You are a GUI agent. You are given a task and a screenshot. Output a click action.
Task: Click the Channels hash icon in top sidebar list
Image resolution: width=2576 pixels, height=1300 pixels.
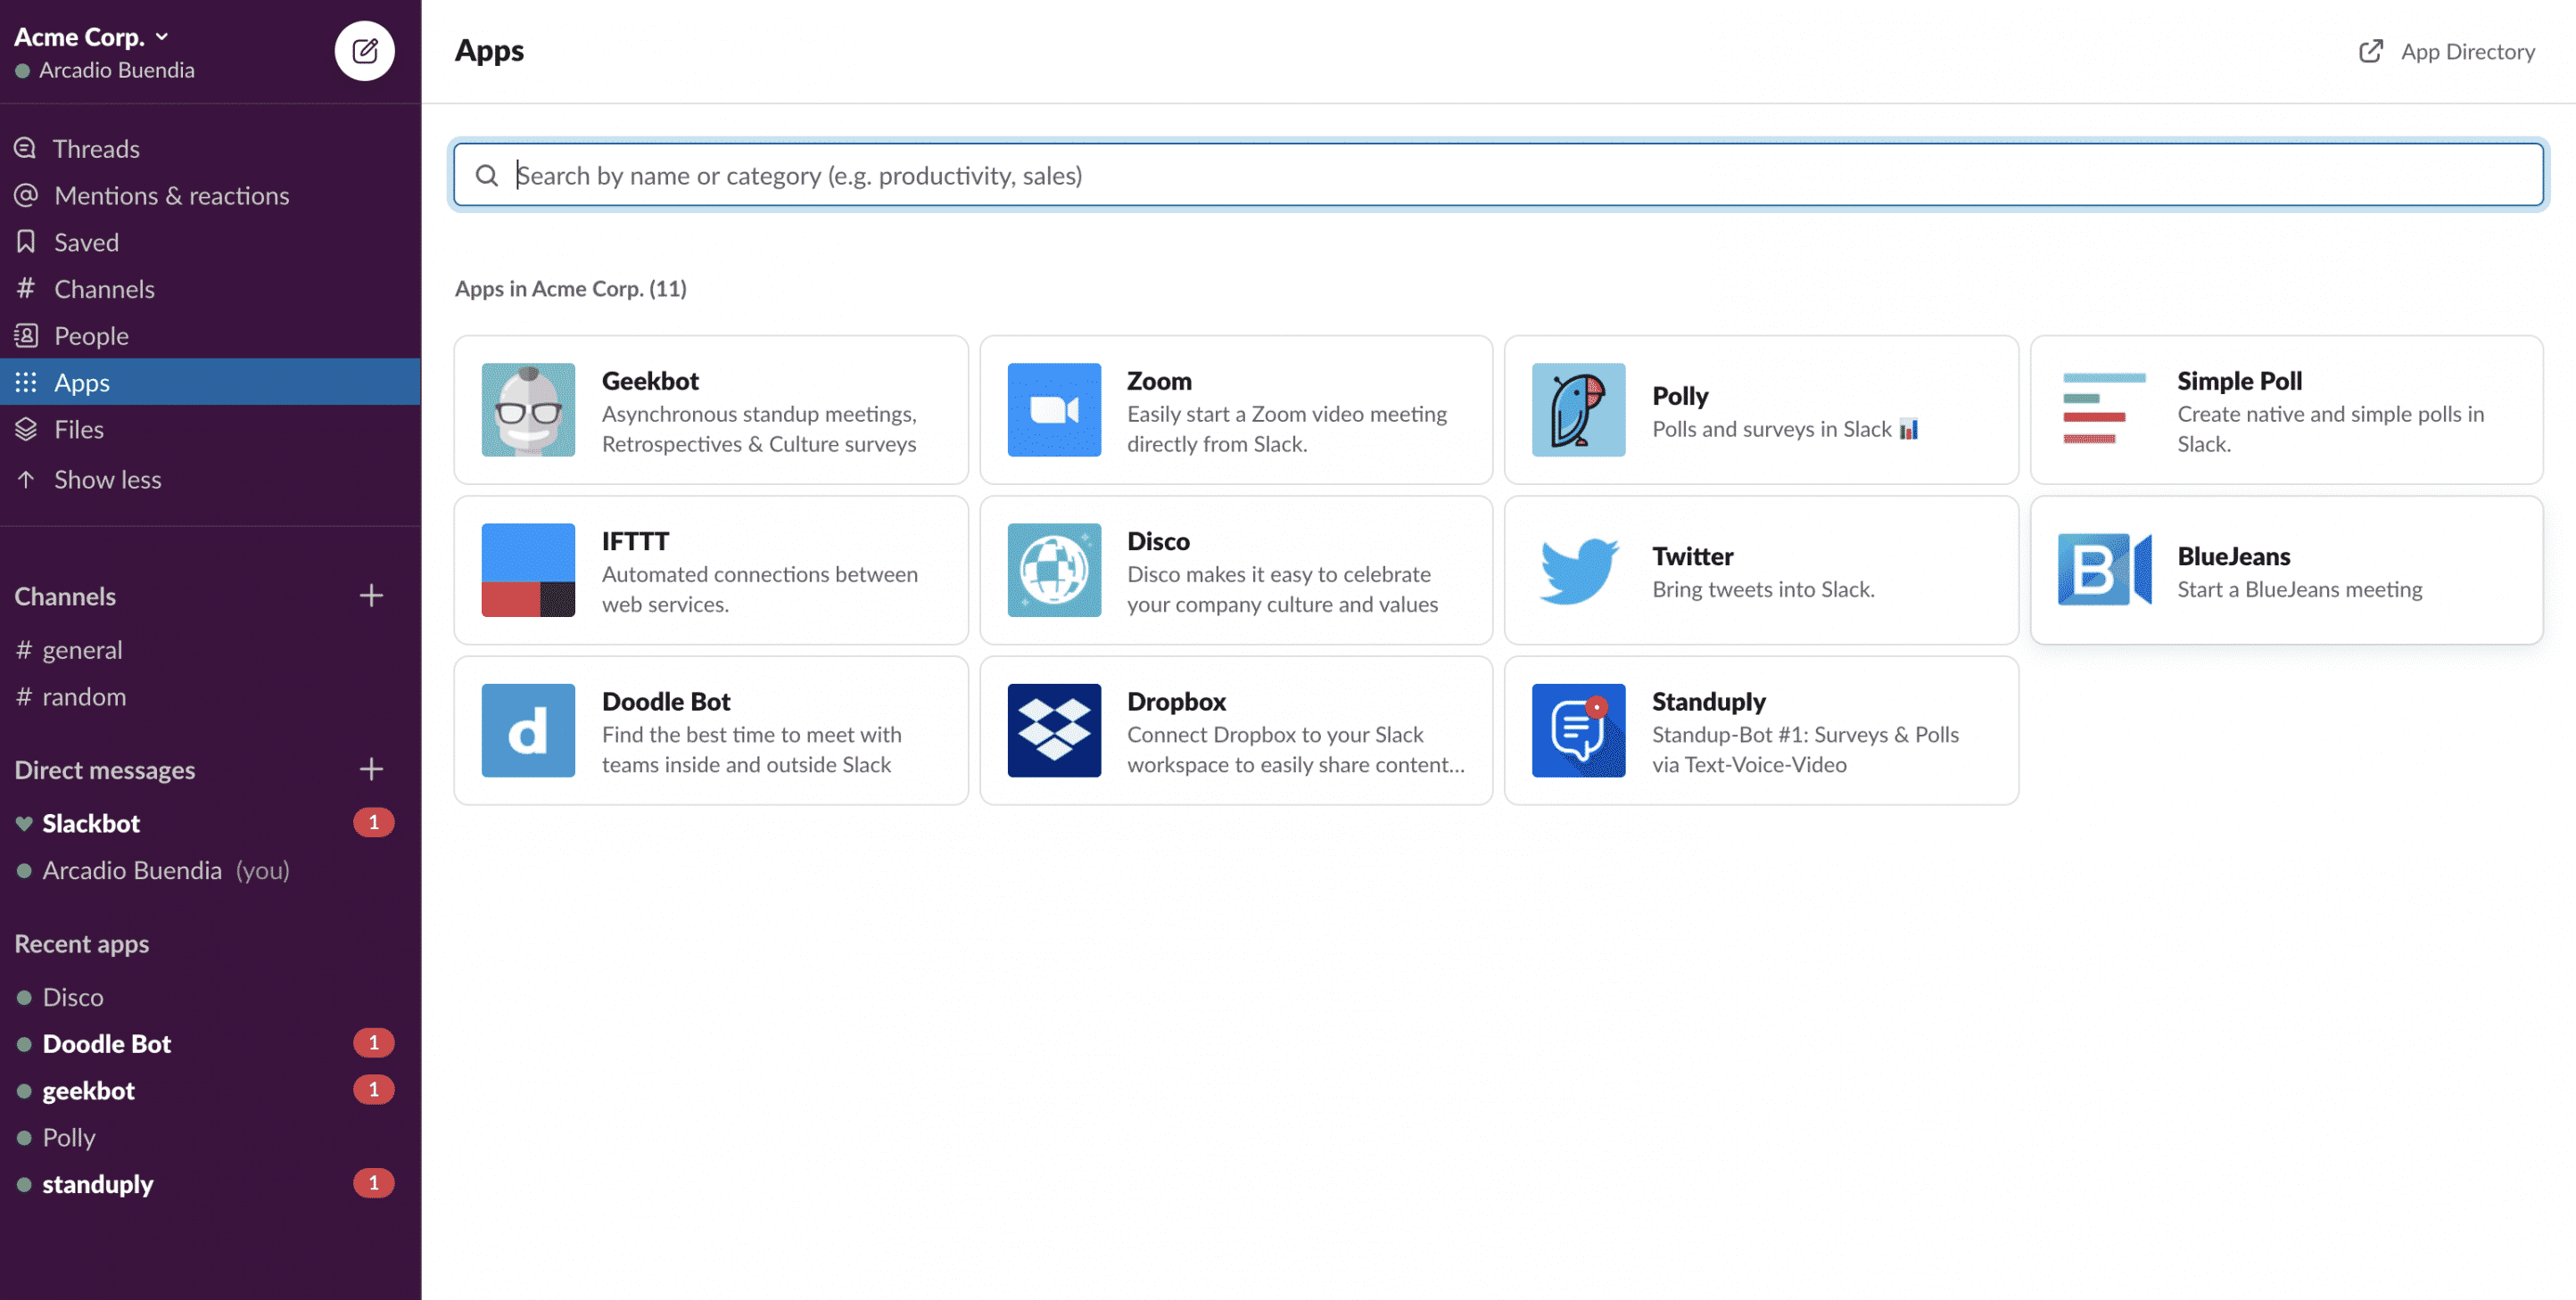click(x=25, y=288)
